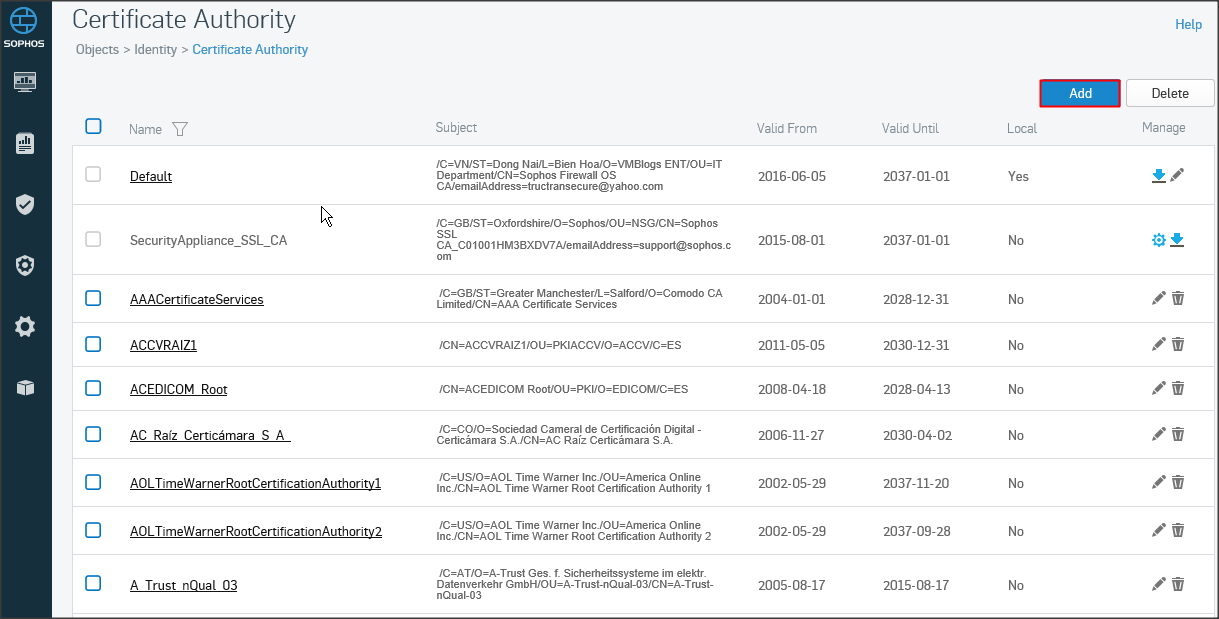Select the ACEDICOM_Root row checkbox
This screenshot has height=619, width=1219.
pos(93,388)
